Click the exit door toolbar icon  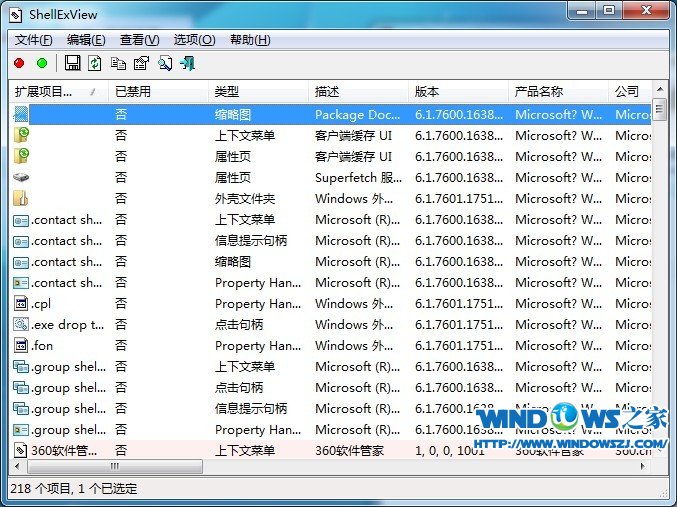187,63
